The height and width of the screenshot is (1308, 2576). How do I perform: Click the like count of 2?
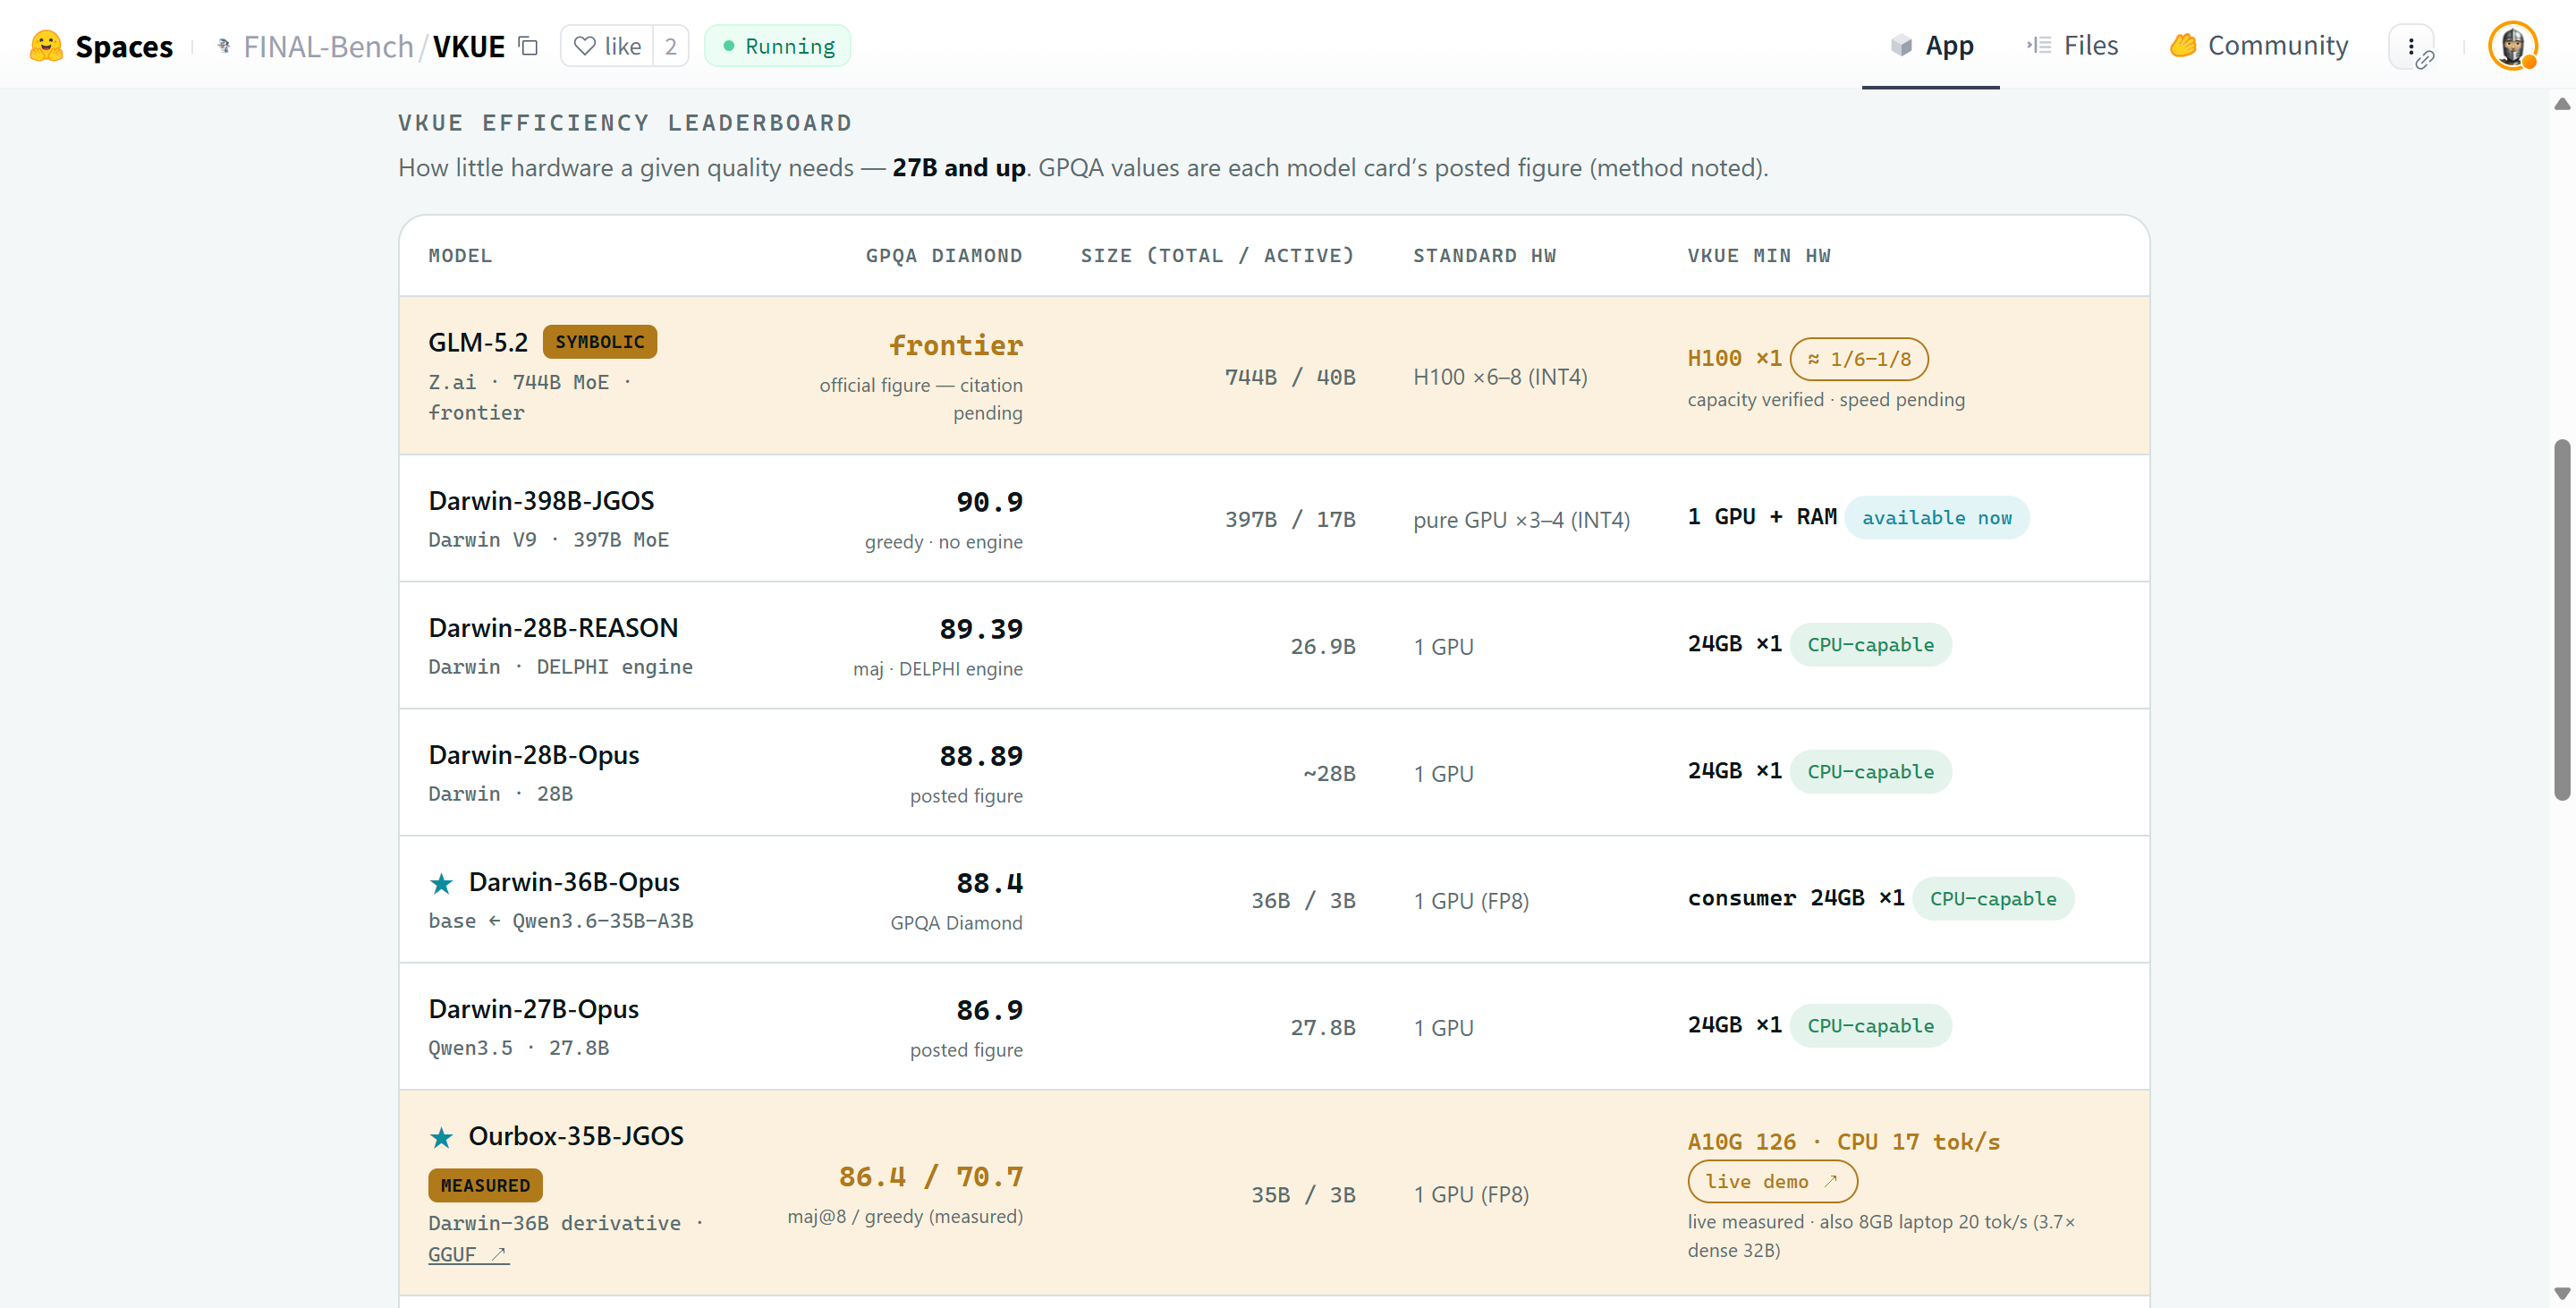671,46
